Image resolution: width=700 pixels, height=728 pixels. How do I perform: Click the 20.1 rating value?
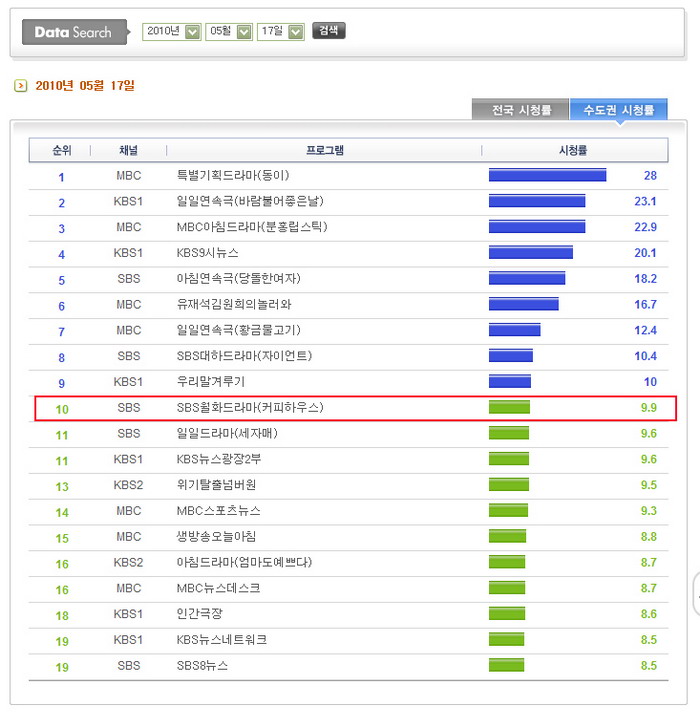[645, 253]
